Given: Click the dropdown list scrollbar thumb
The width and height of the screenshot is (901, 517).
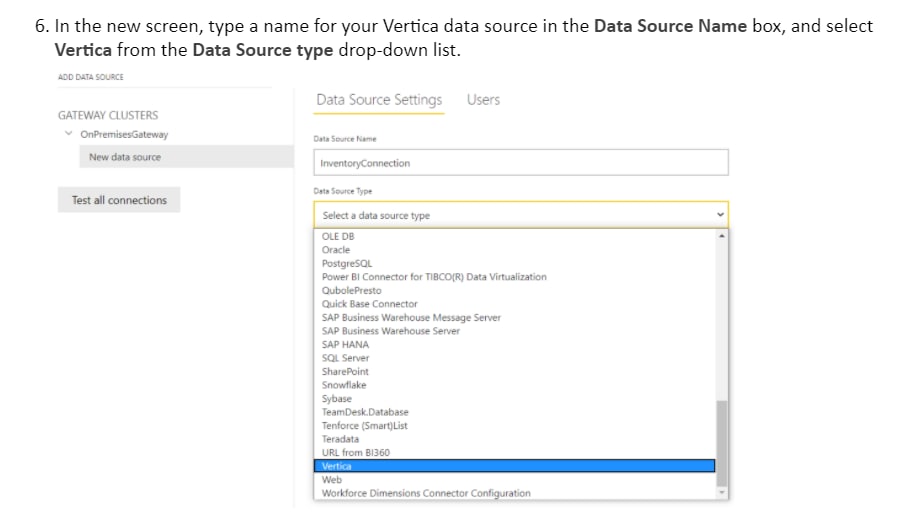Looking at the screenshot, I should tap(722, 443).
